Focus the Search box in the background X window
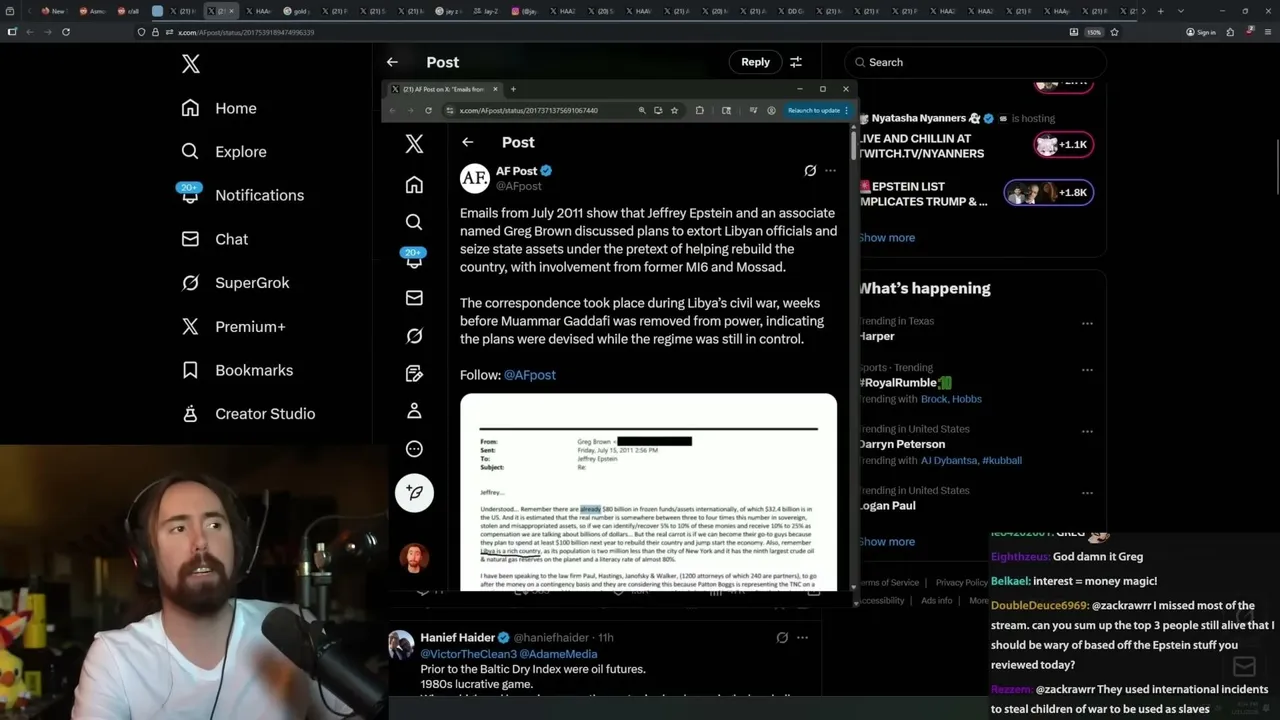This screenshot has height=720, width=1280. point(975,62)
